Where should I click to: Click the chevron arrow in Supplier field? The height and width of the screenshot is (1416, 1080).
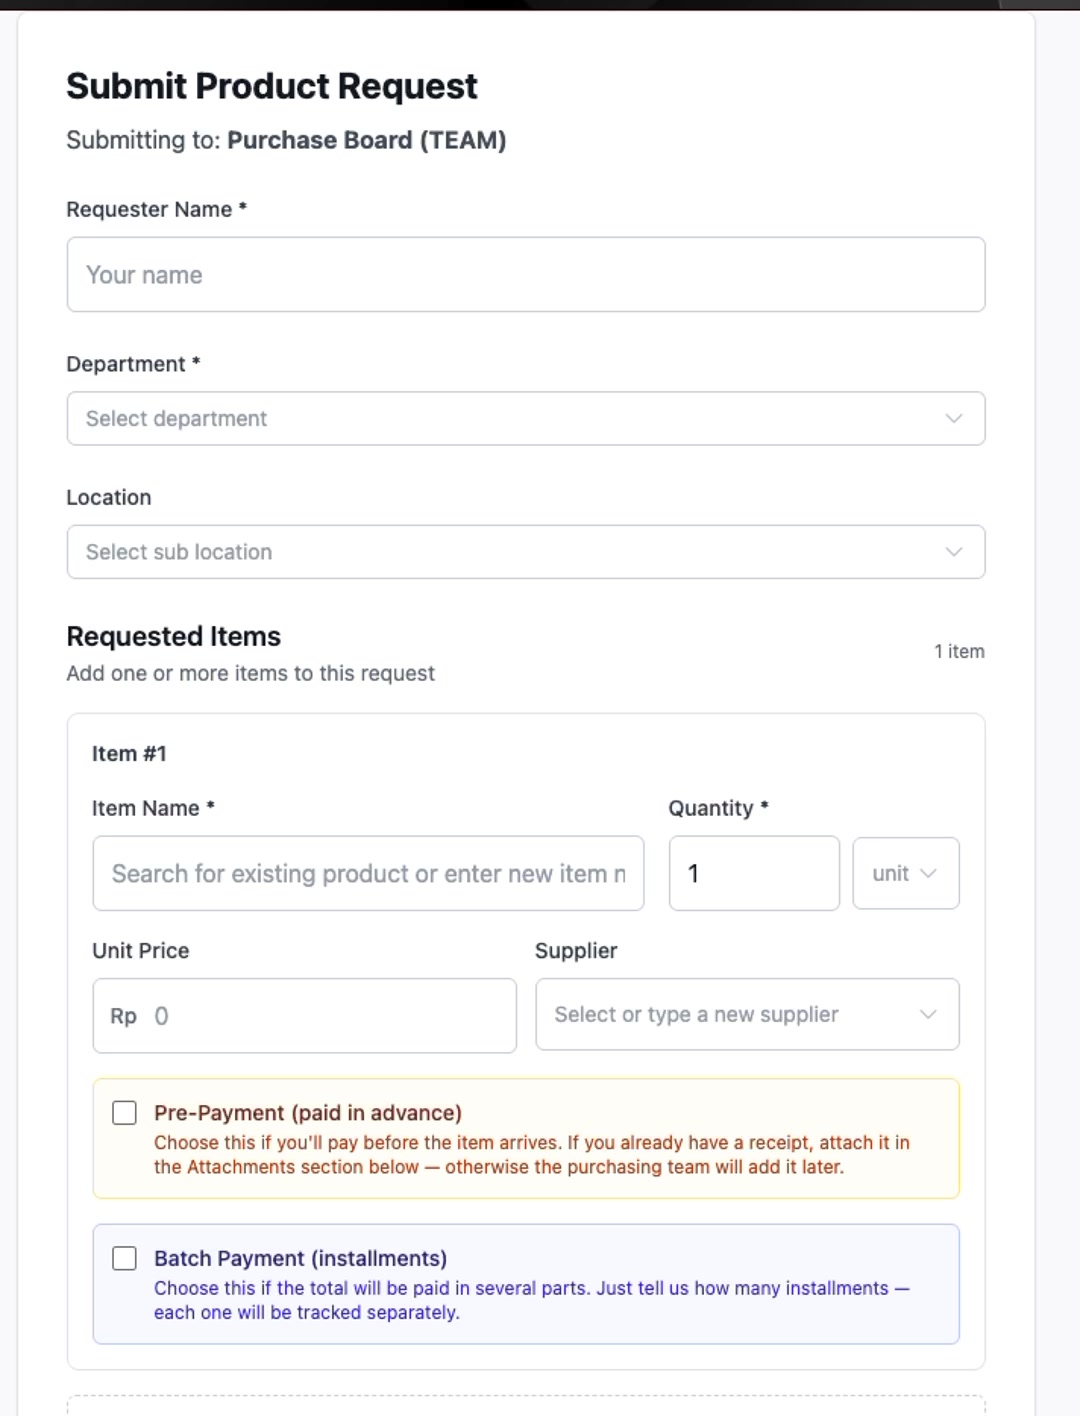(x=928, y=1014)
